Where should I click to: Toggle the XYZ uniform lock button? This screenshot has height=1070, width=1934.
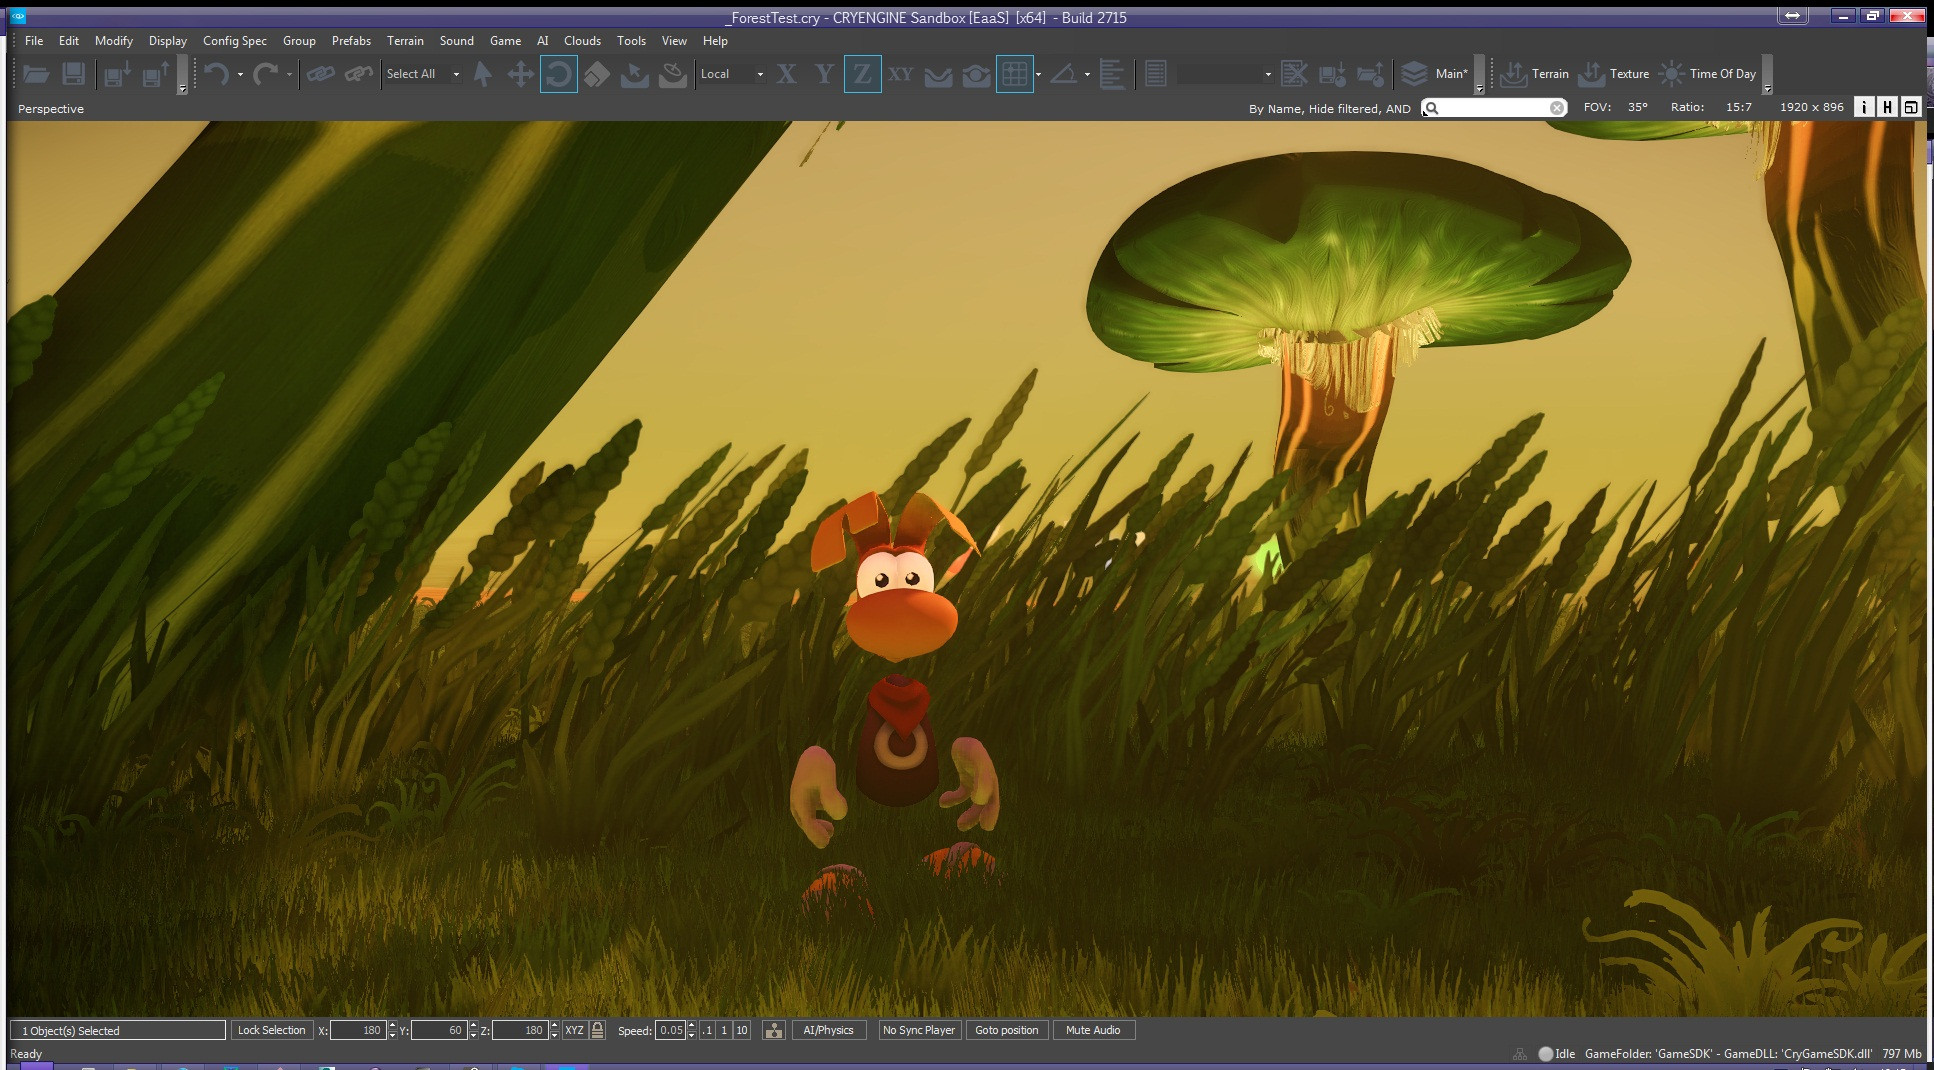point(574,1030)
